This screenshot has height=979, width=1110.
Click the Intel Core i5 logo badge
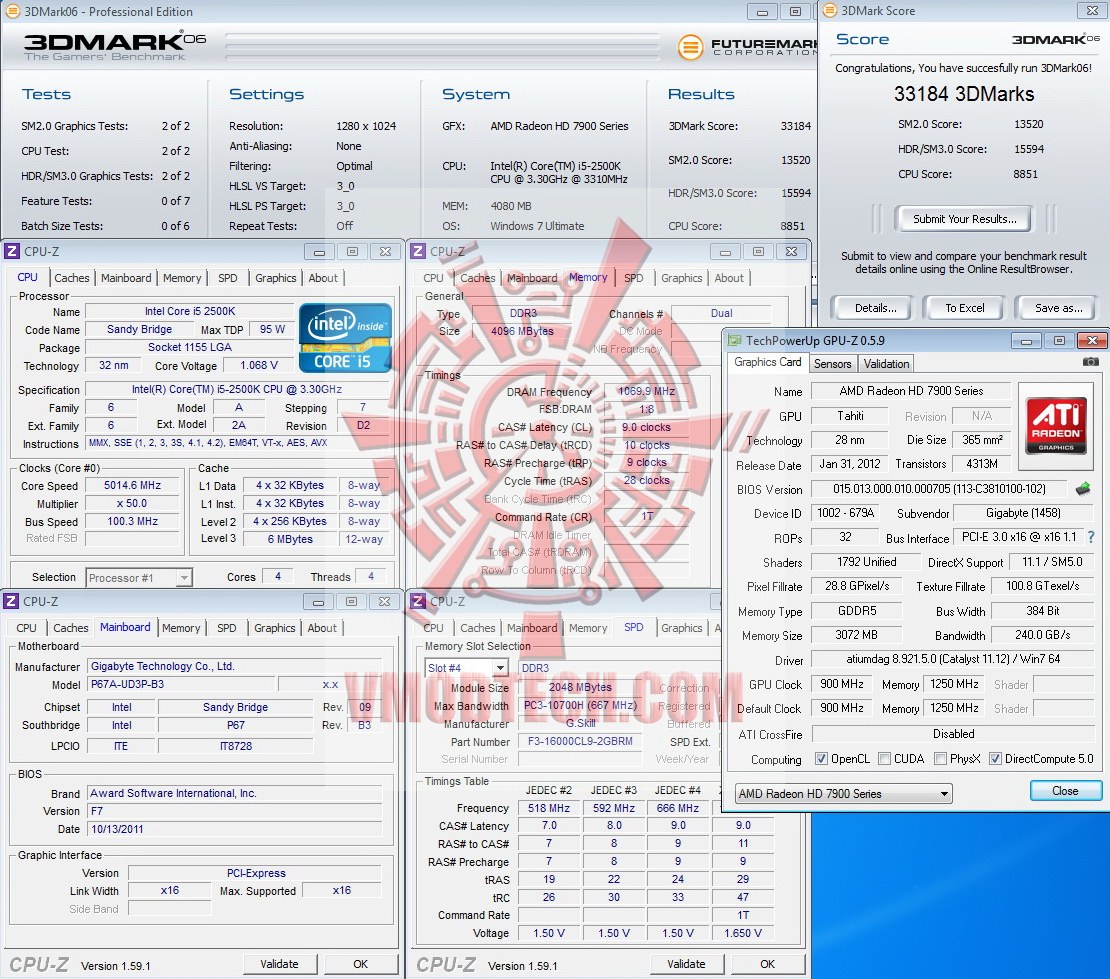(345, 338)
